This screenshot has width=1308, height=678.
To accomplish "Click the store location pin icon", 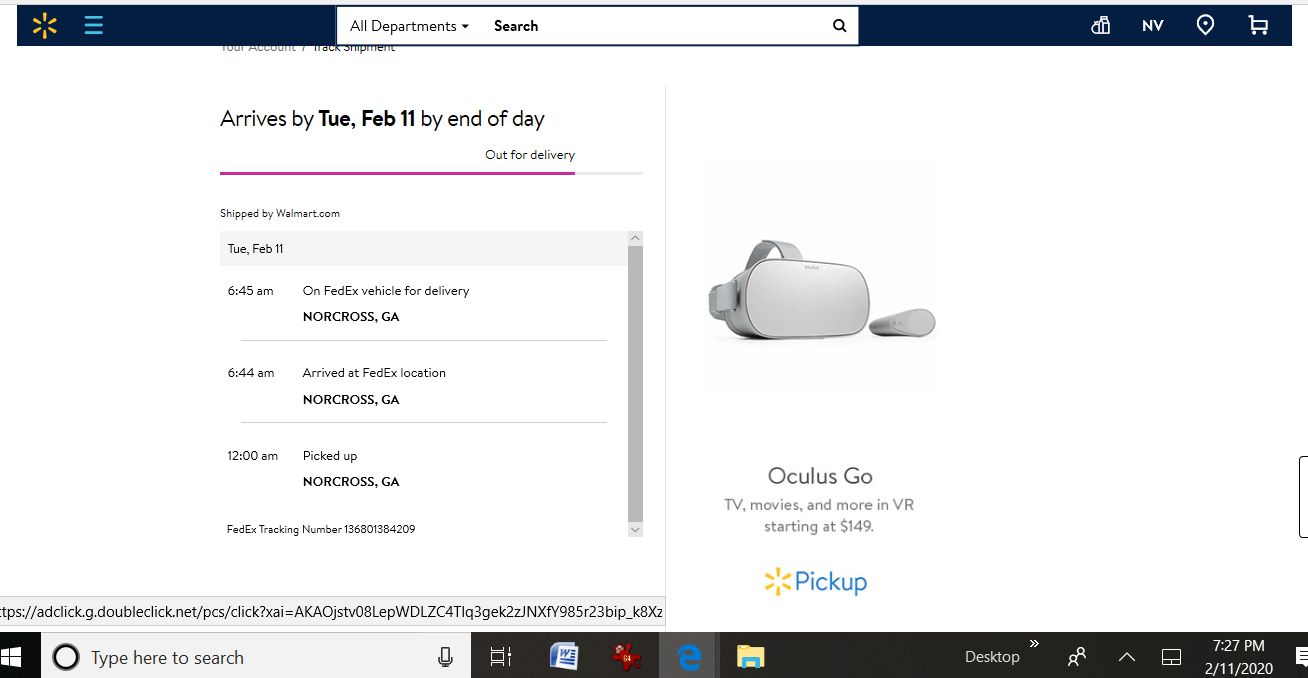I will (1205, 26).
